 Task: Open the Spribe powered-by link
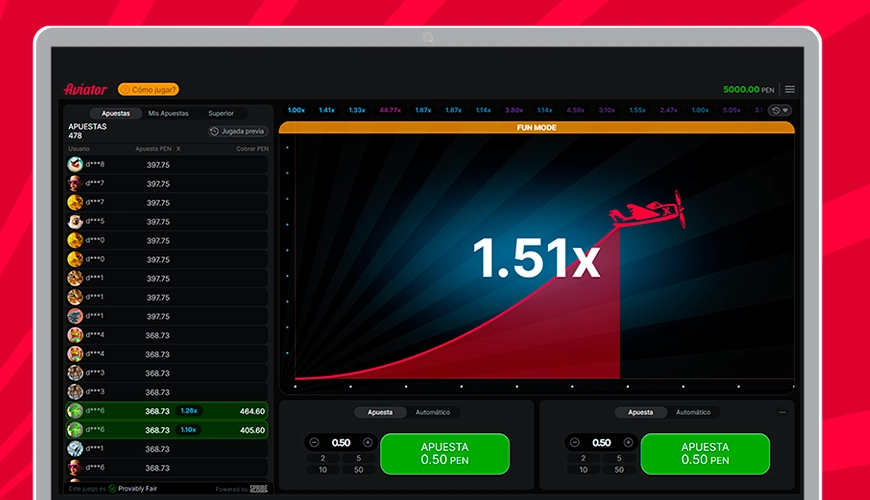[259, 489]
